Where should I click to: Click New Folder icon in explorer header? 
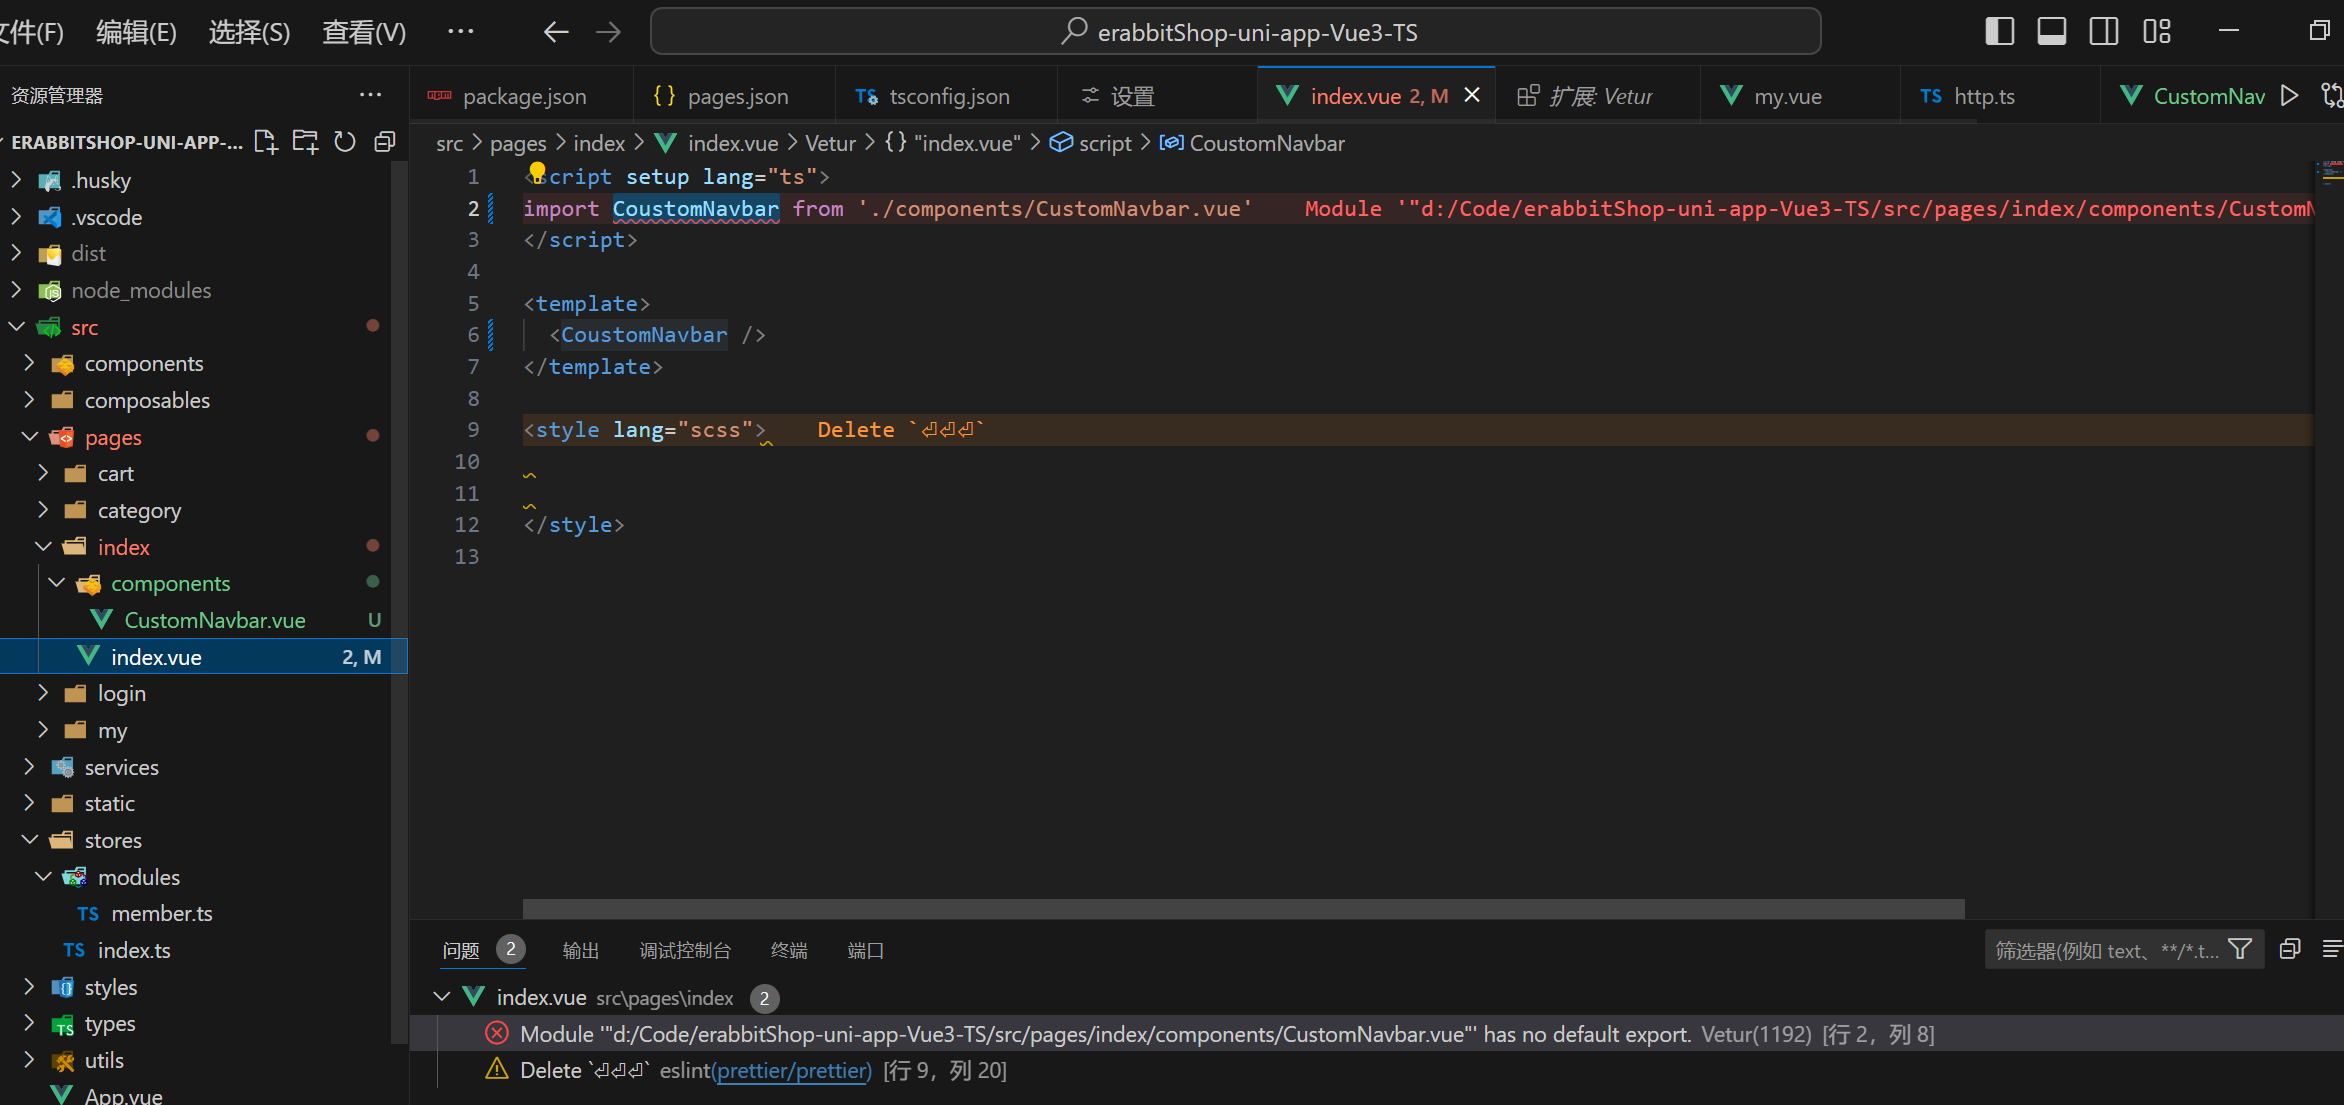coord(305,142)
